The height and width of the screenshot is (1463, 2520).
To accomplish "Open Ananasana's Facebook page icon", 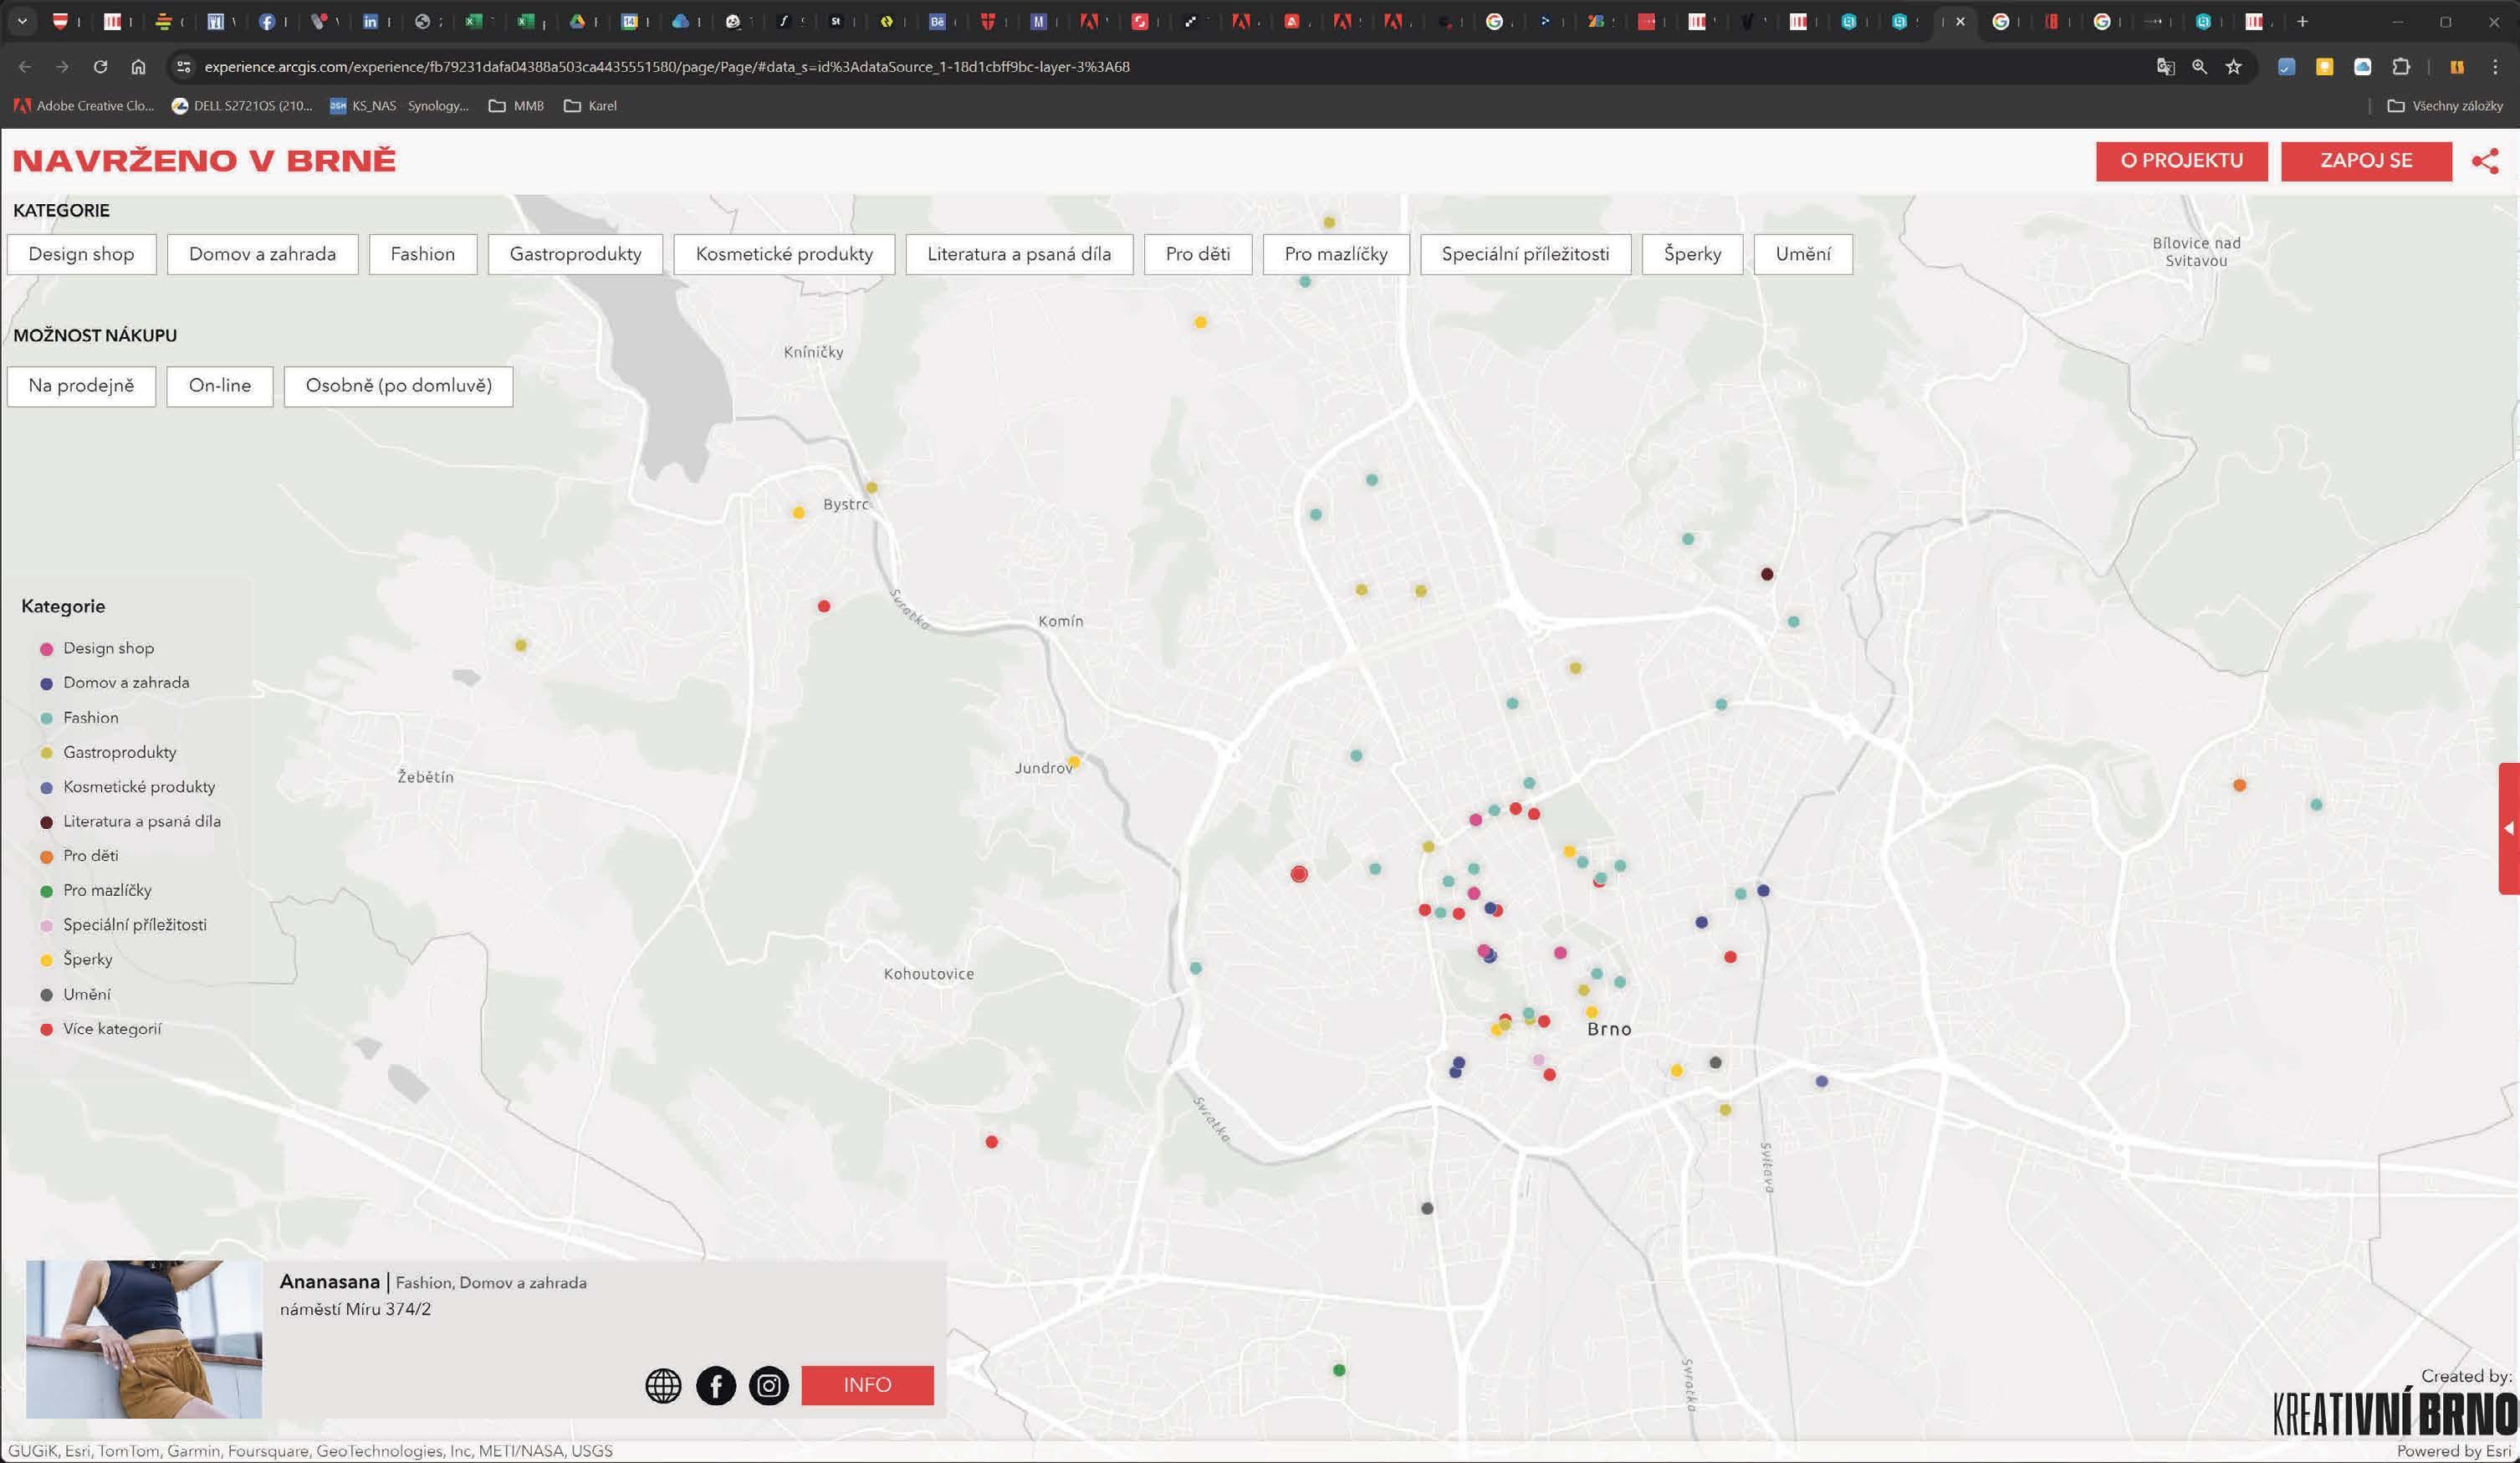I will click(x=716, y=1385).
